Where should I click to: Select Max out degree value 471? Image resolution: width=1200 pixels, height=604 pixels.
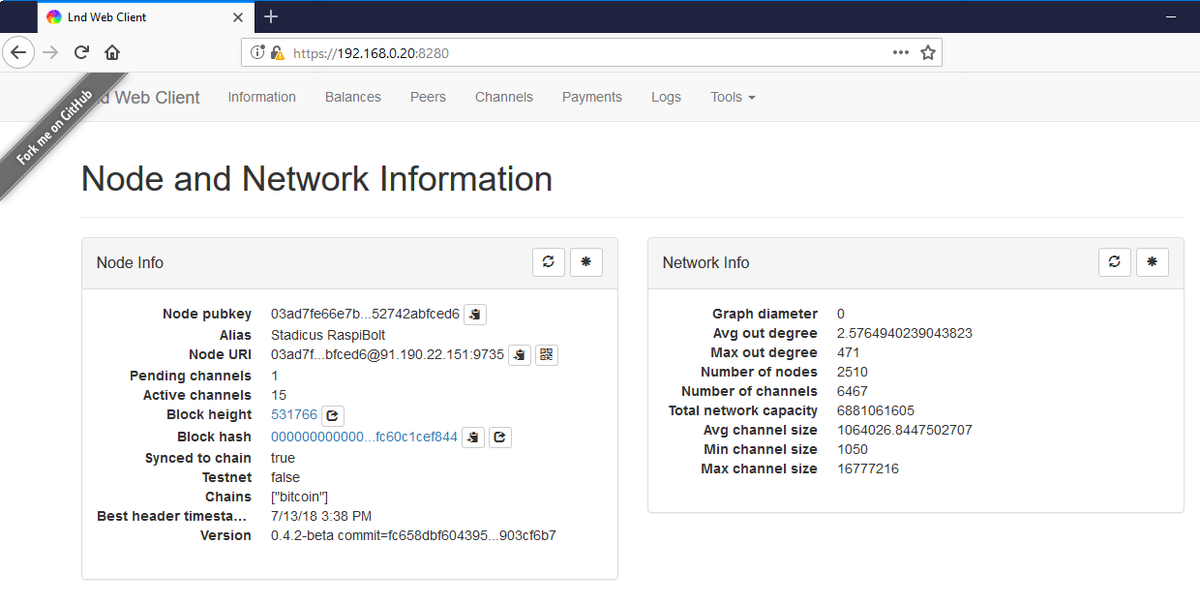pyautogui.click(x=849, y=352)
